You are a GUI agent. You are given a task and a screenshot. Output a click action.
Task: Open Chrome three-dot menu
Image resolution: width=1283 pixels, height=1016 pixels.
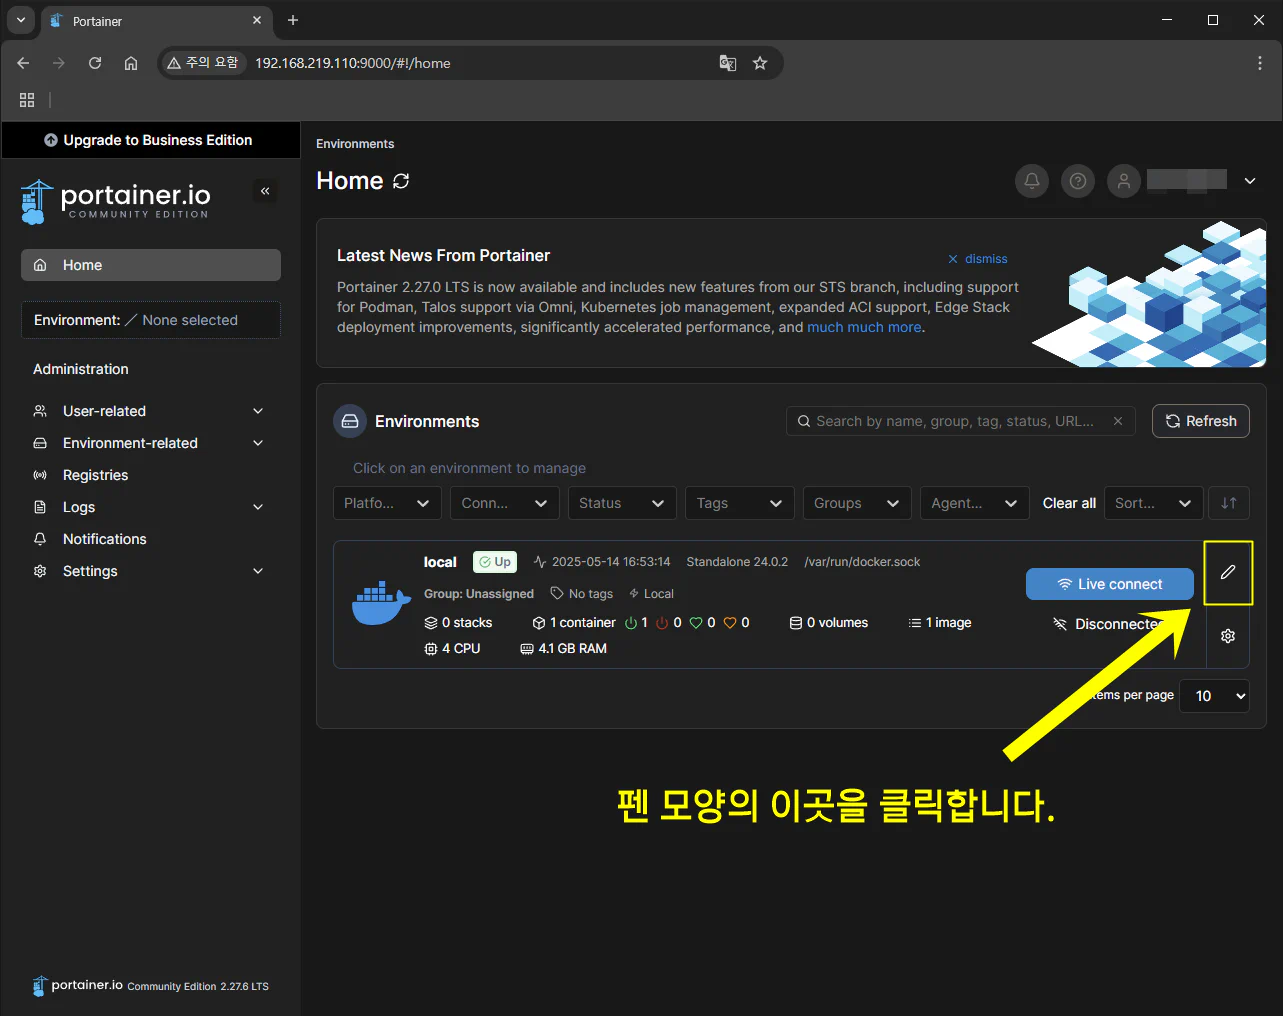coord(1259,63)
